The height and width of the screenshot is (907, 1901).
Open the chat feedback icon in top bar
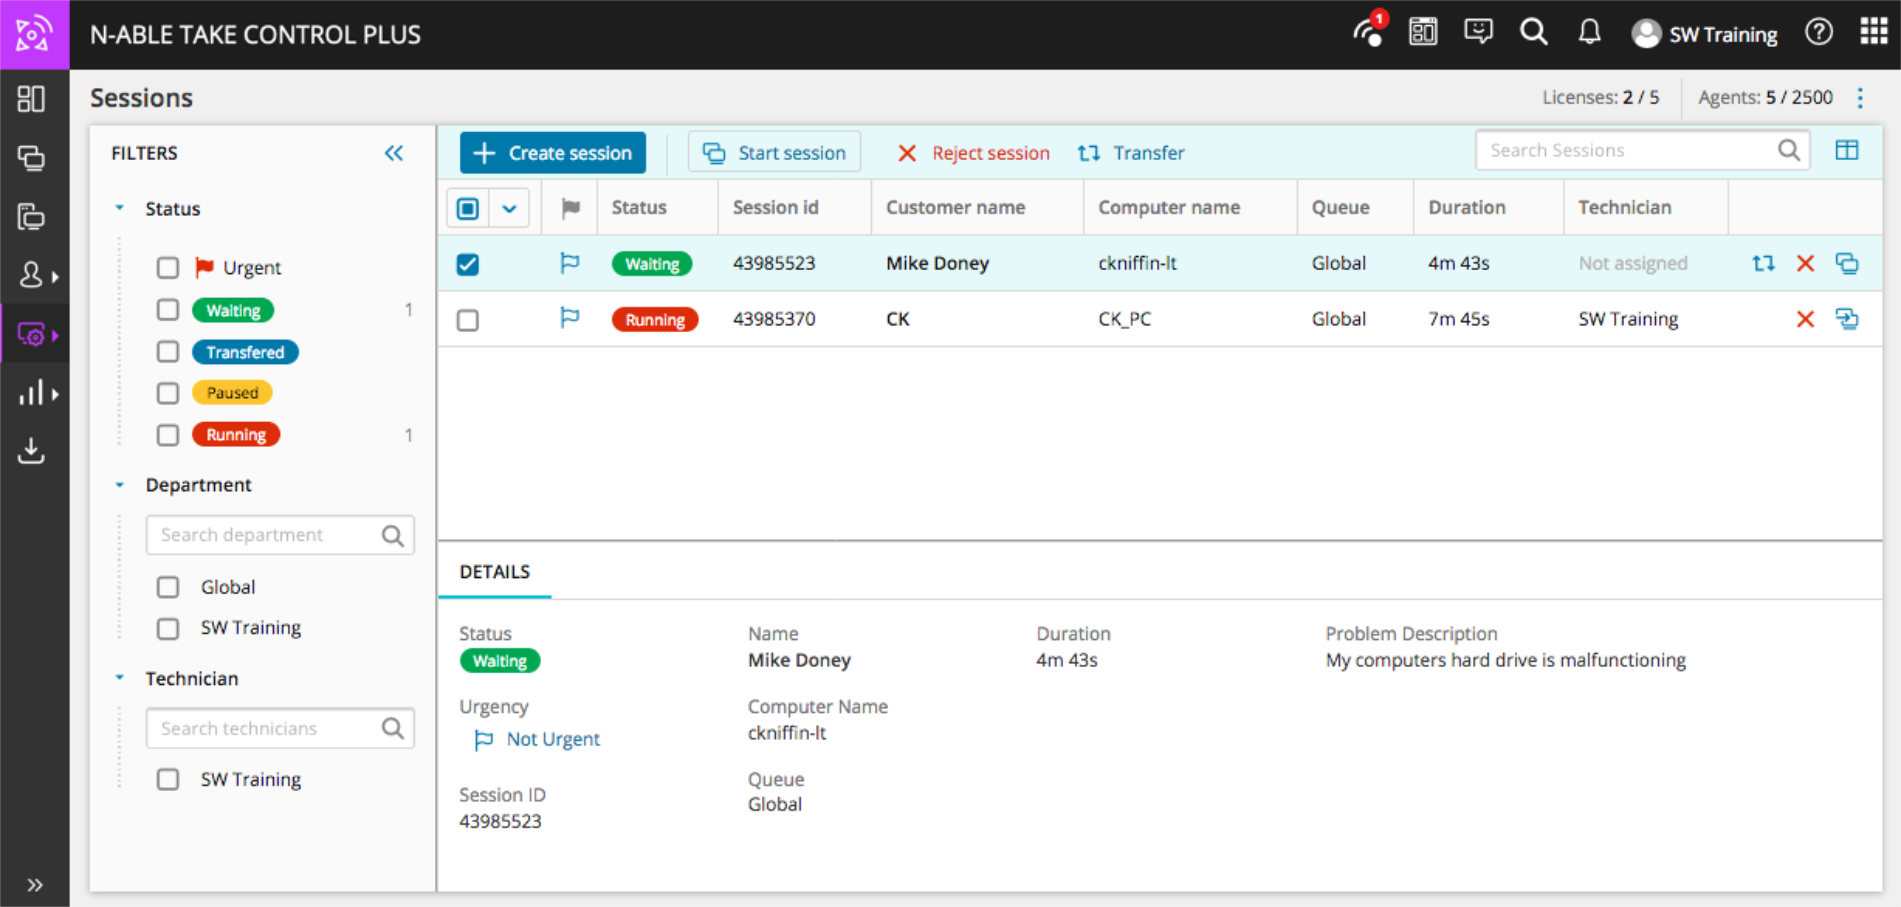point(1478,32)
